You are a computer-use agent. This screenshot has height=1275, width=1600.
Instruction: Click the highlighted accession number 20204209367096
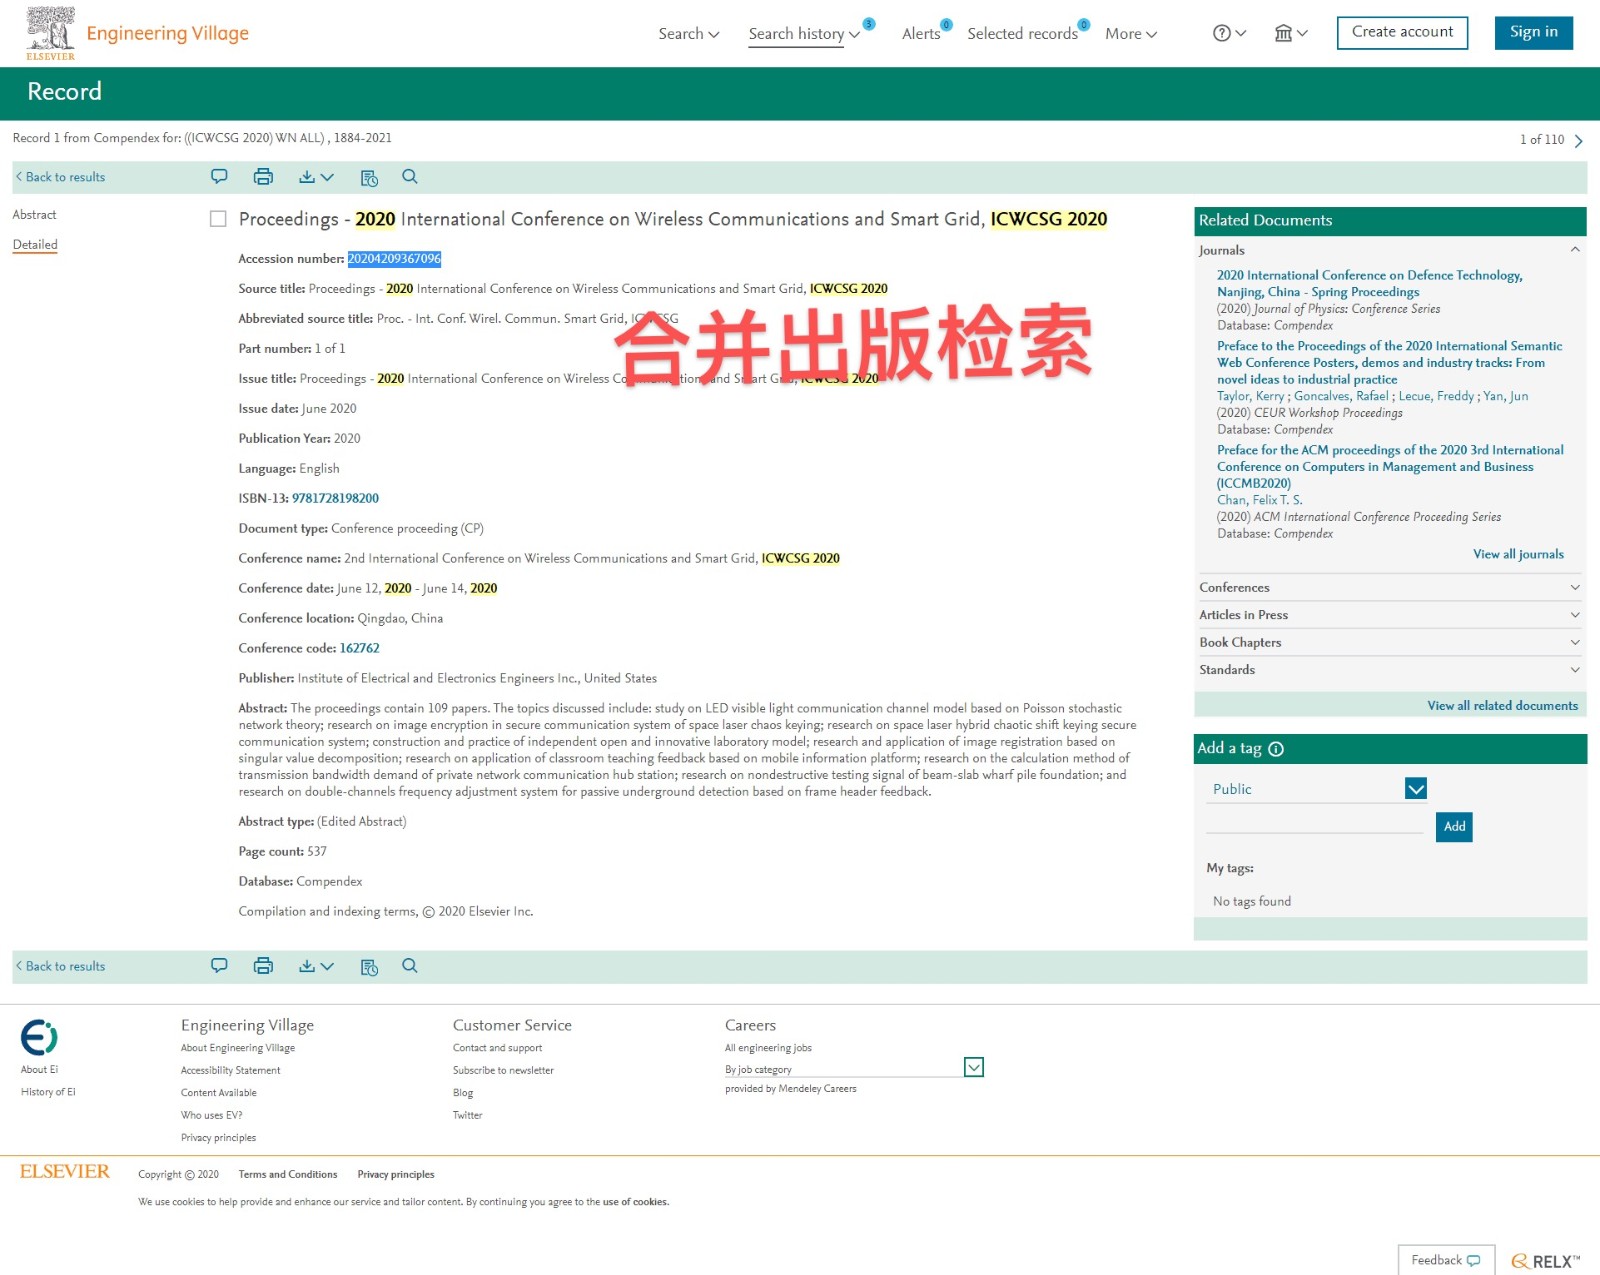[394, 259]
